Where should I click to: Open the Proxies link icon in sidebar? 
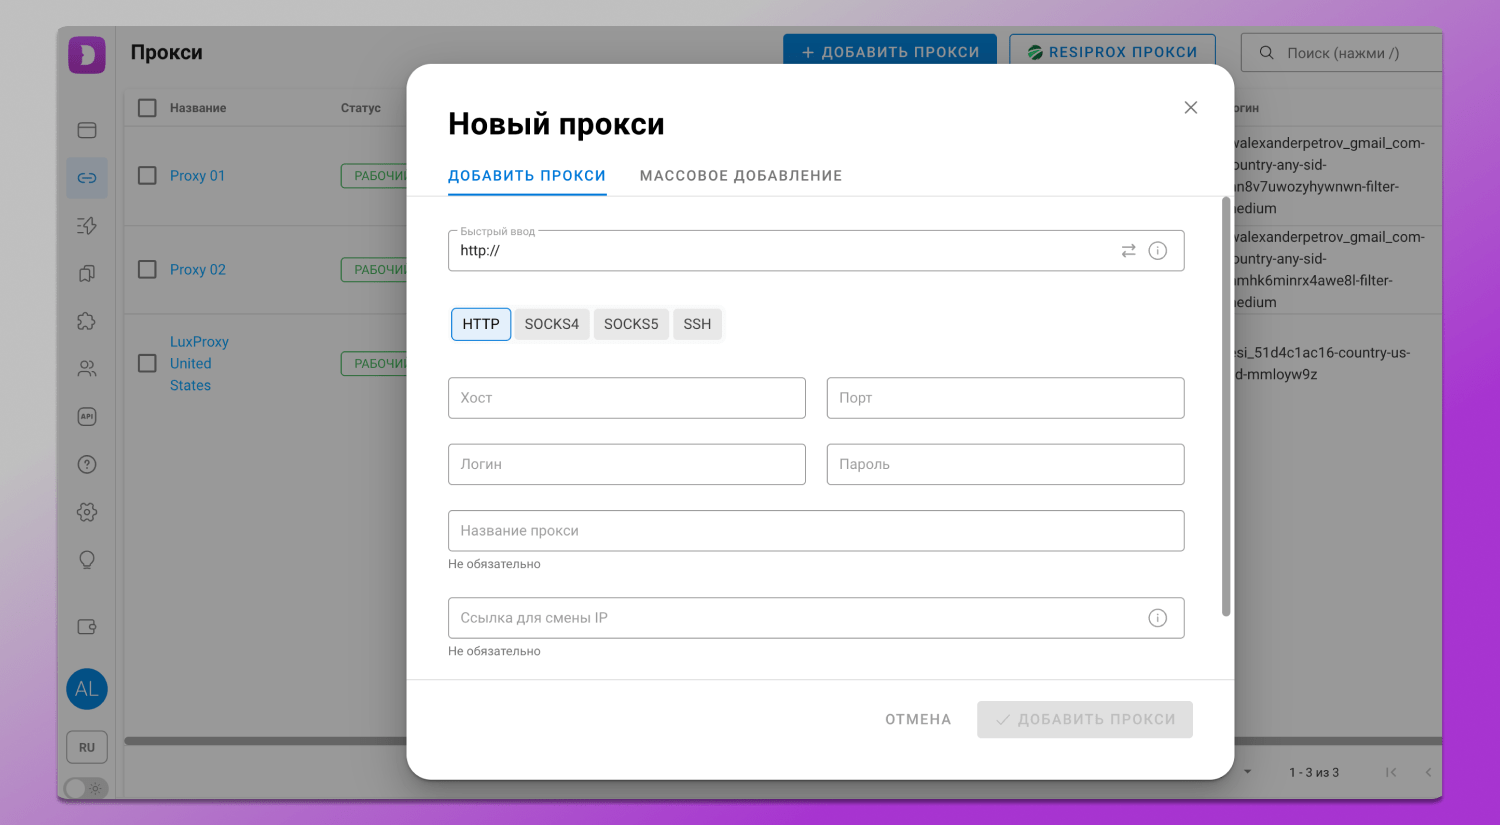point(86,177)
